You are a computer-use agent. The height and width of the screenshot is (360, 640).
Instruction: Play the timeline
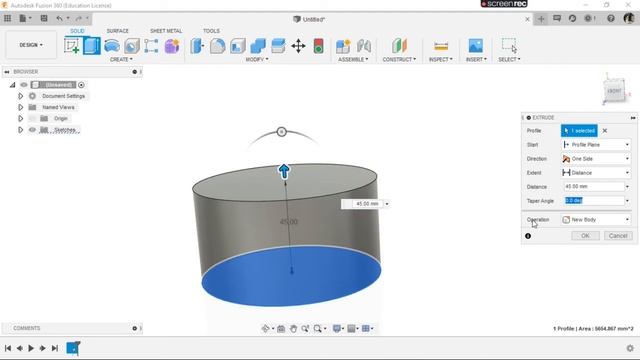tap(31, 348)
